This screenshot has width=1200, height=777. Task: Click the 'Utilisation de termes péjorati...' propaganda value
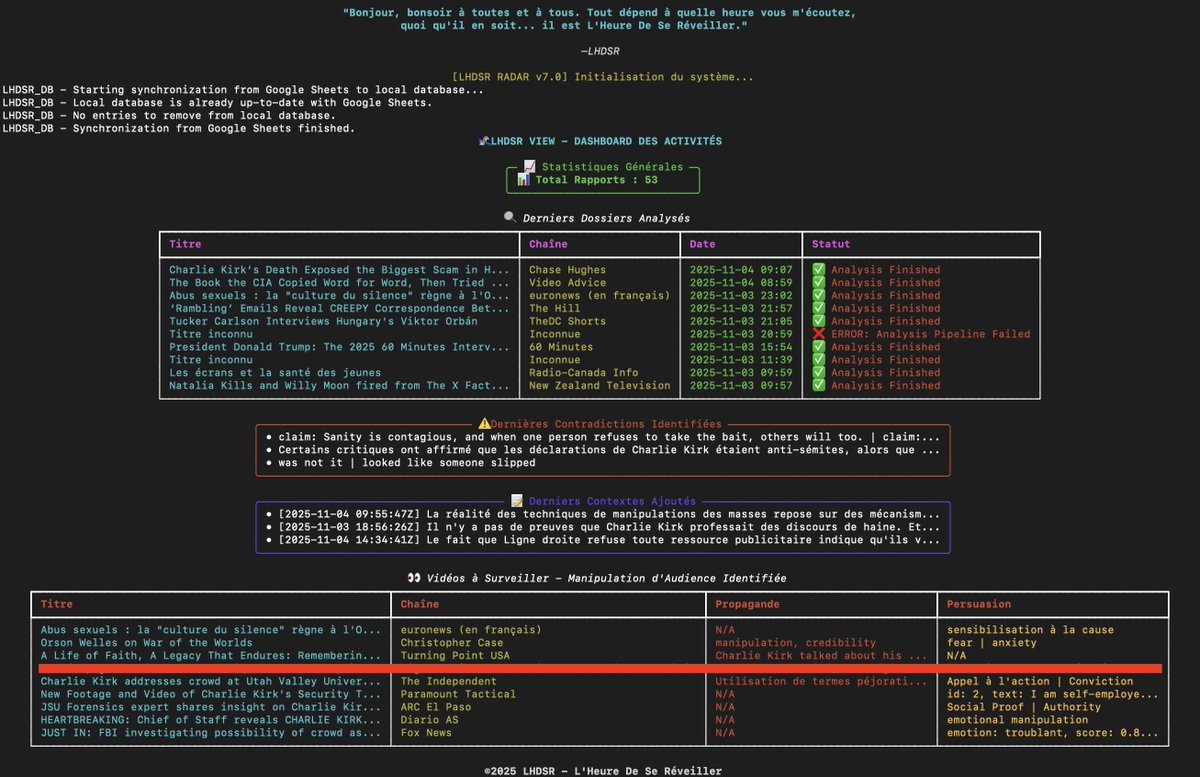coord(821,682)
